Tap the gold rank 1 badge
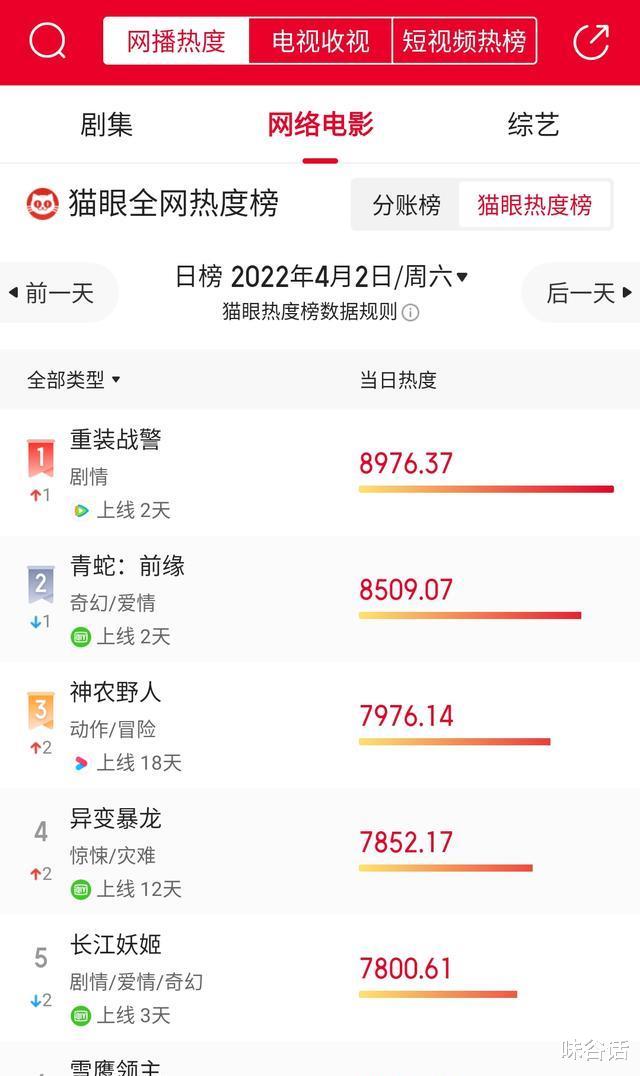This screenshot has width=640, height=1076. [40, 458]
